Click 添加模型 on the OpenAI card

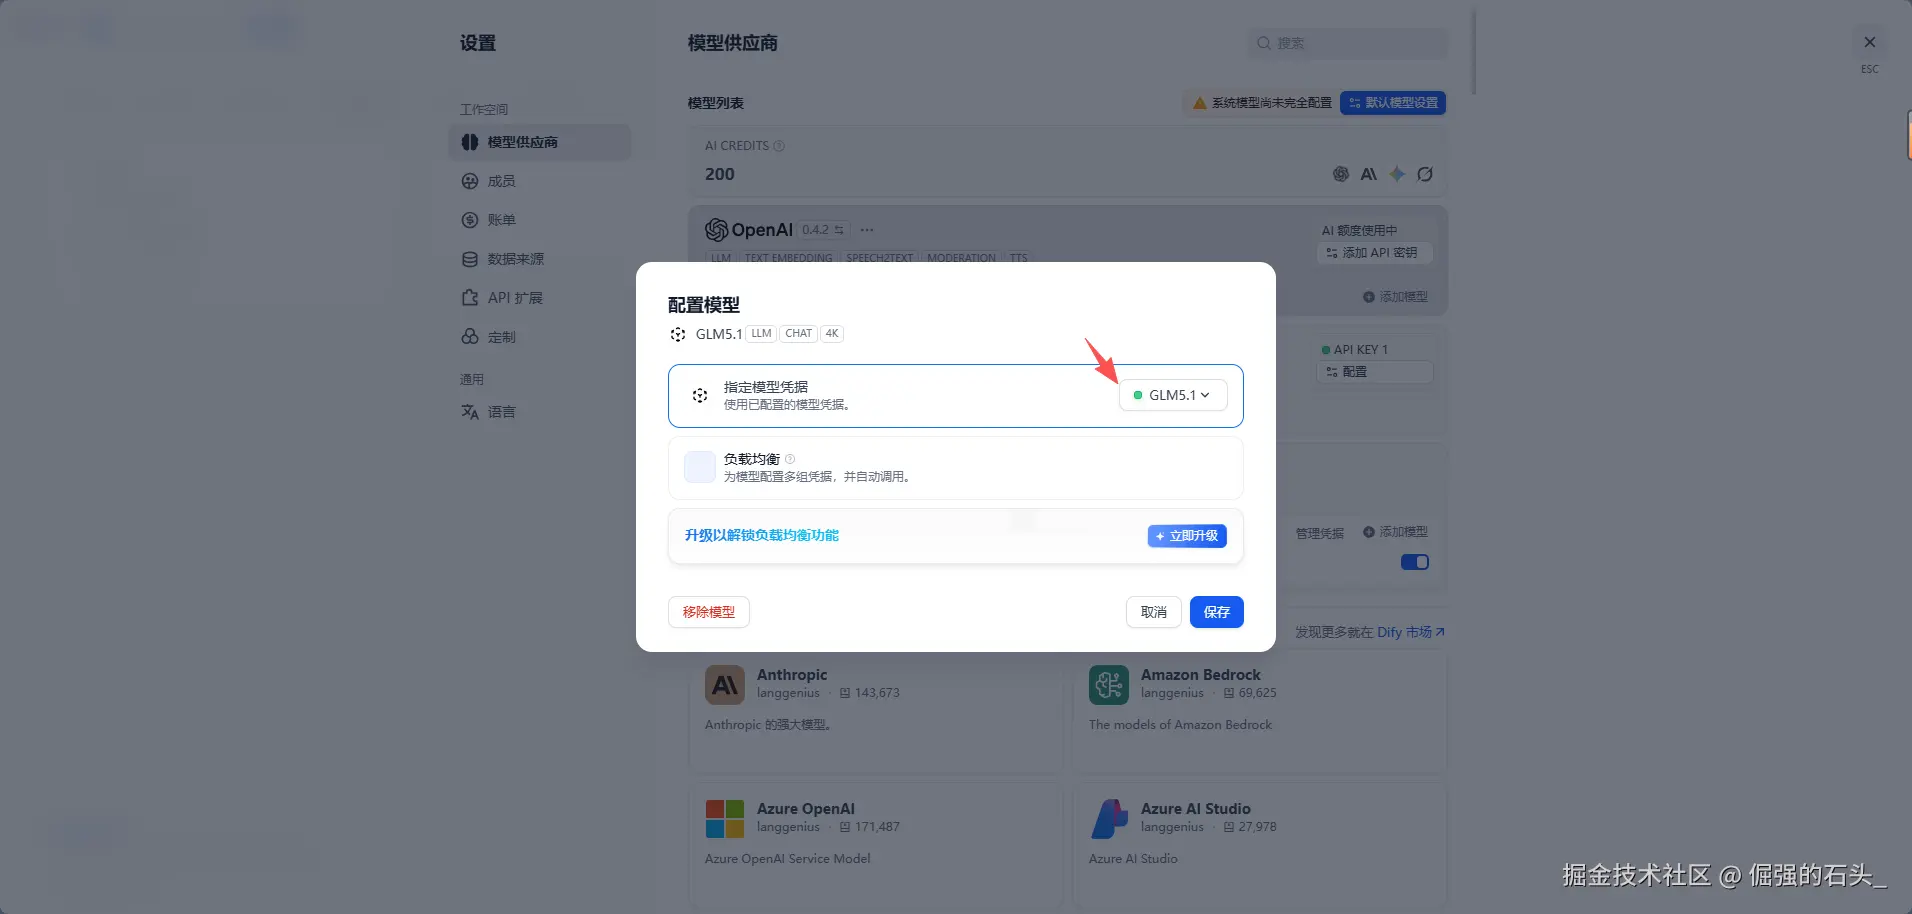1395,297
